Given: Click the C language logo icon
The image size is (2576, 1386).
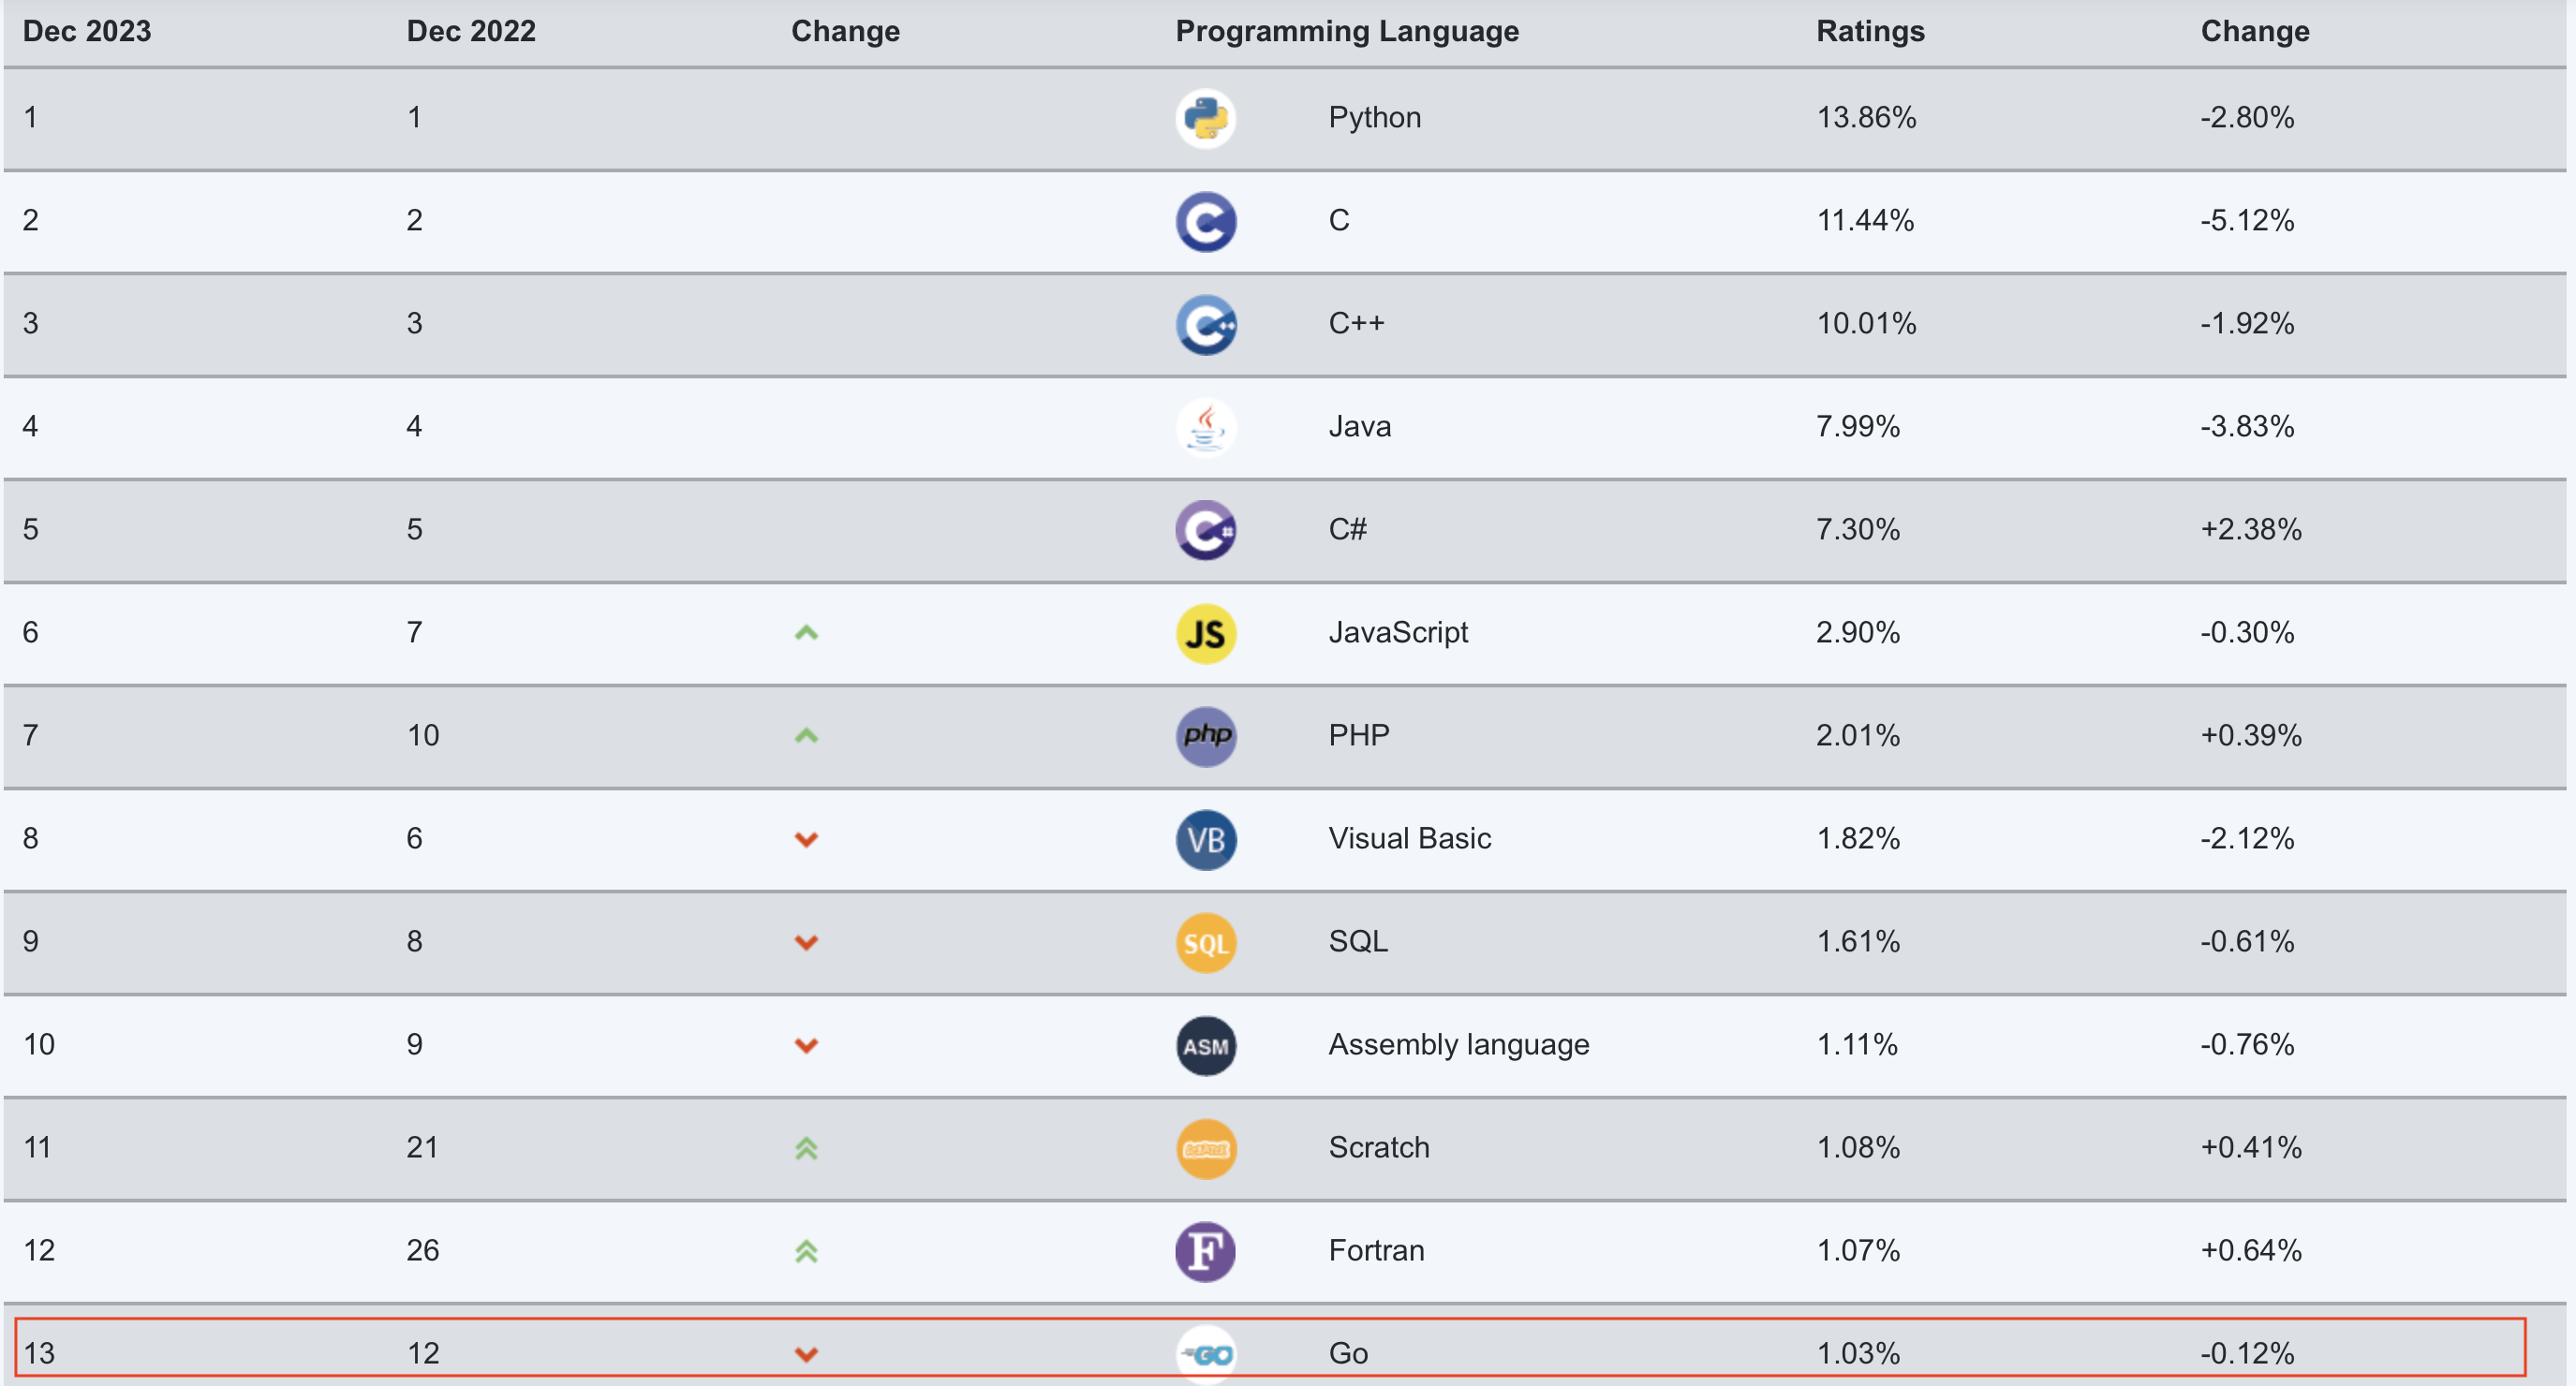Looking at the screenshot, I should 1205,221.
